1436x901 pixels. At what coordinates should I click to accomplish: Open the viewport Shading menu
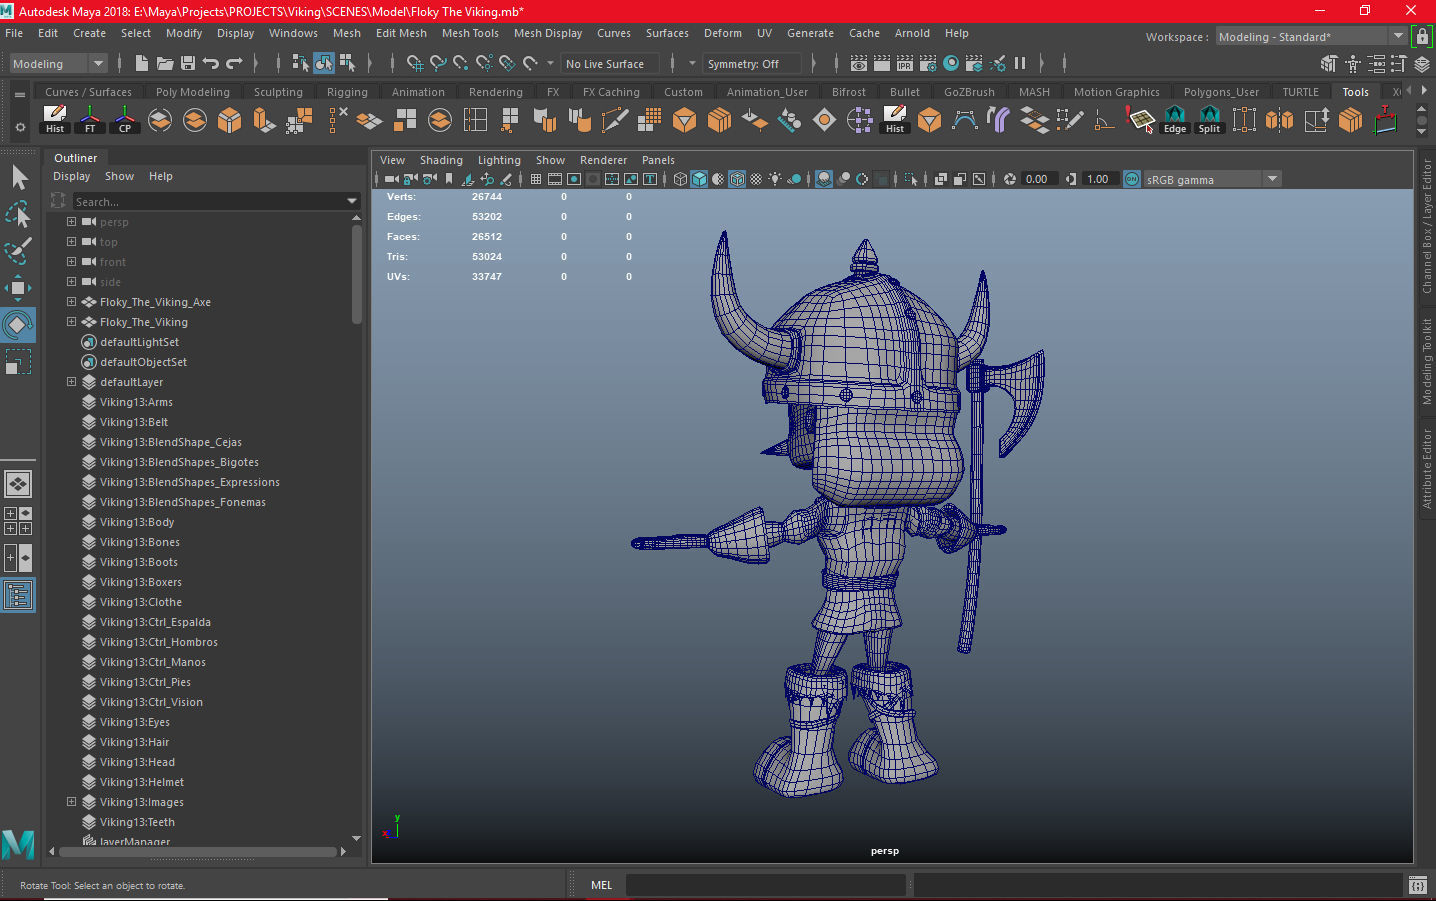441,160
